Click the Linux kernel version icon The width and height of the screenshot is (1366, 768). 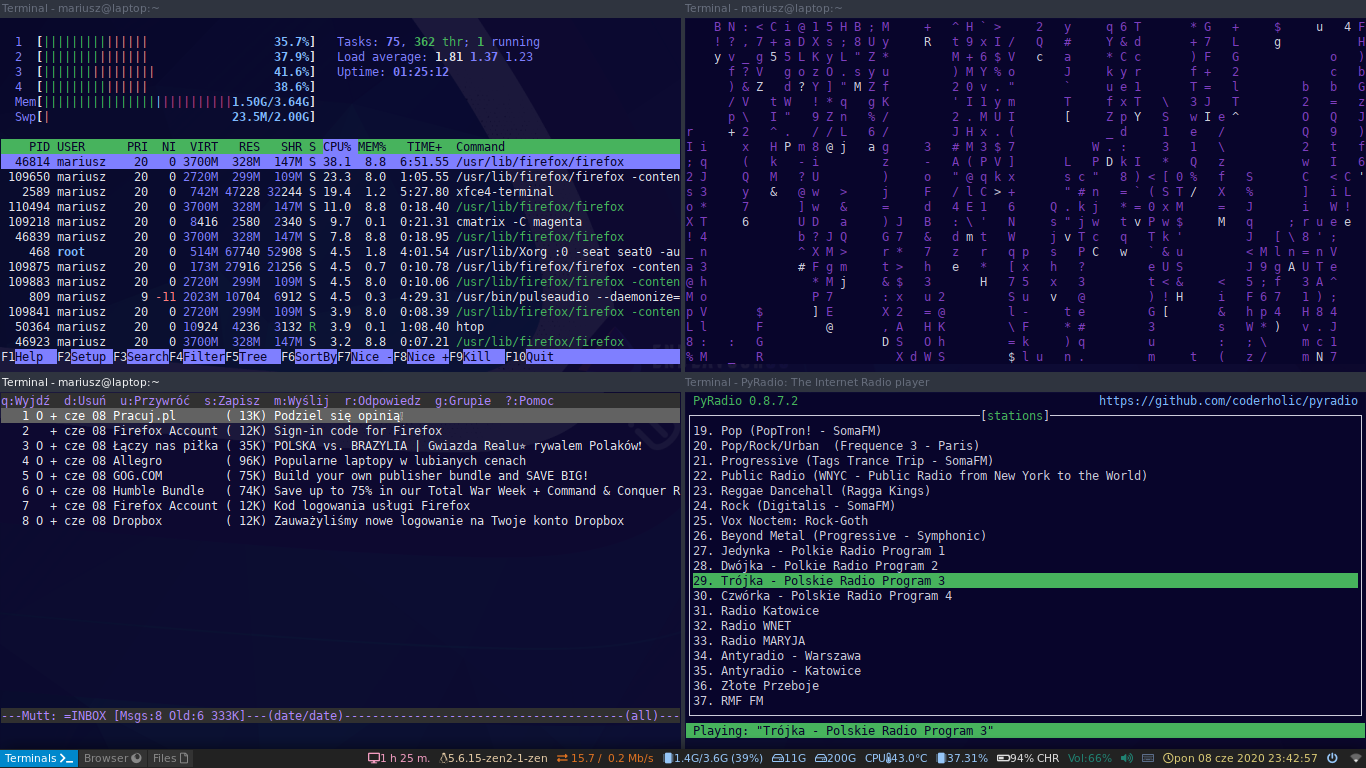click(445, 758)
